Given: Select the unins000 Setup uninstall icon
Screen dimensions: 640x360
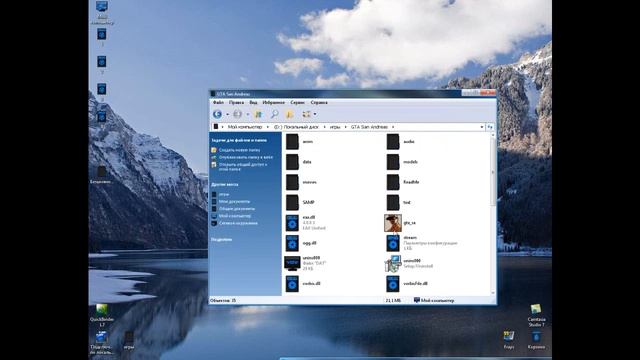Looking at the screenshot, I should (x=393, y=263).
